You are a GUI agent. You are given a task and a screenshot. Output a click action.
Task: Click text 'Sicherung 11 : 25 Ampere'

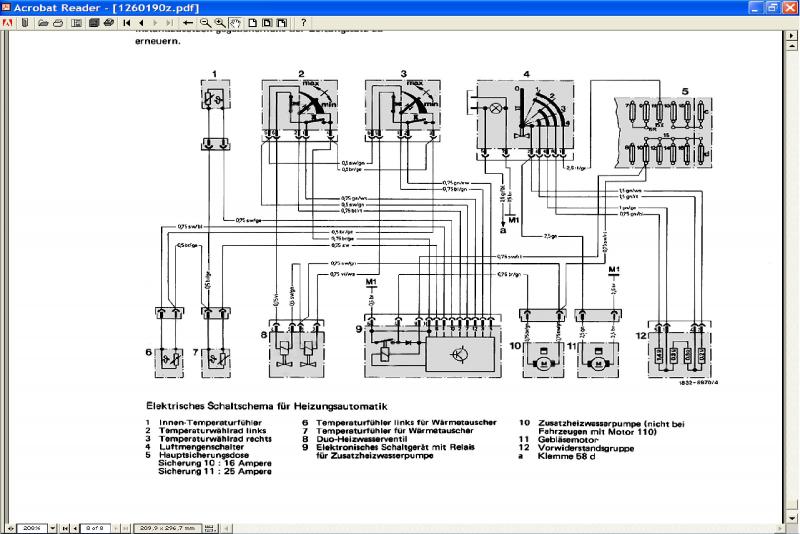click(x=215, y=471)
